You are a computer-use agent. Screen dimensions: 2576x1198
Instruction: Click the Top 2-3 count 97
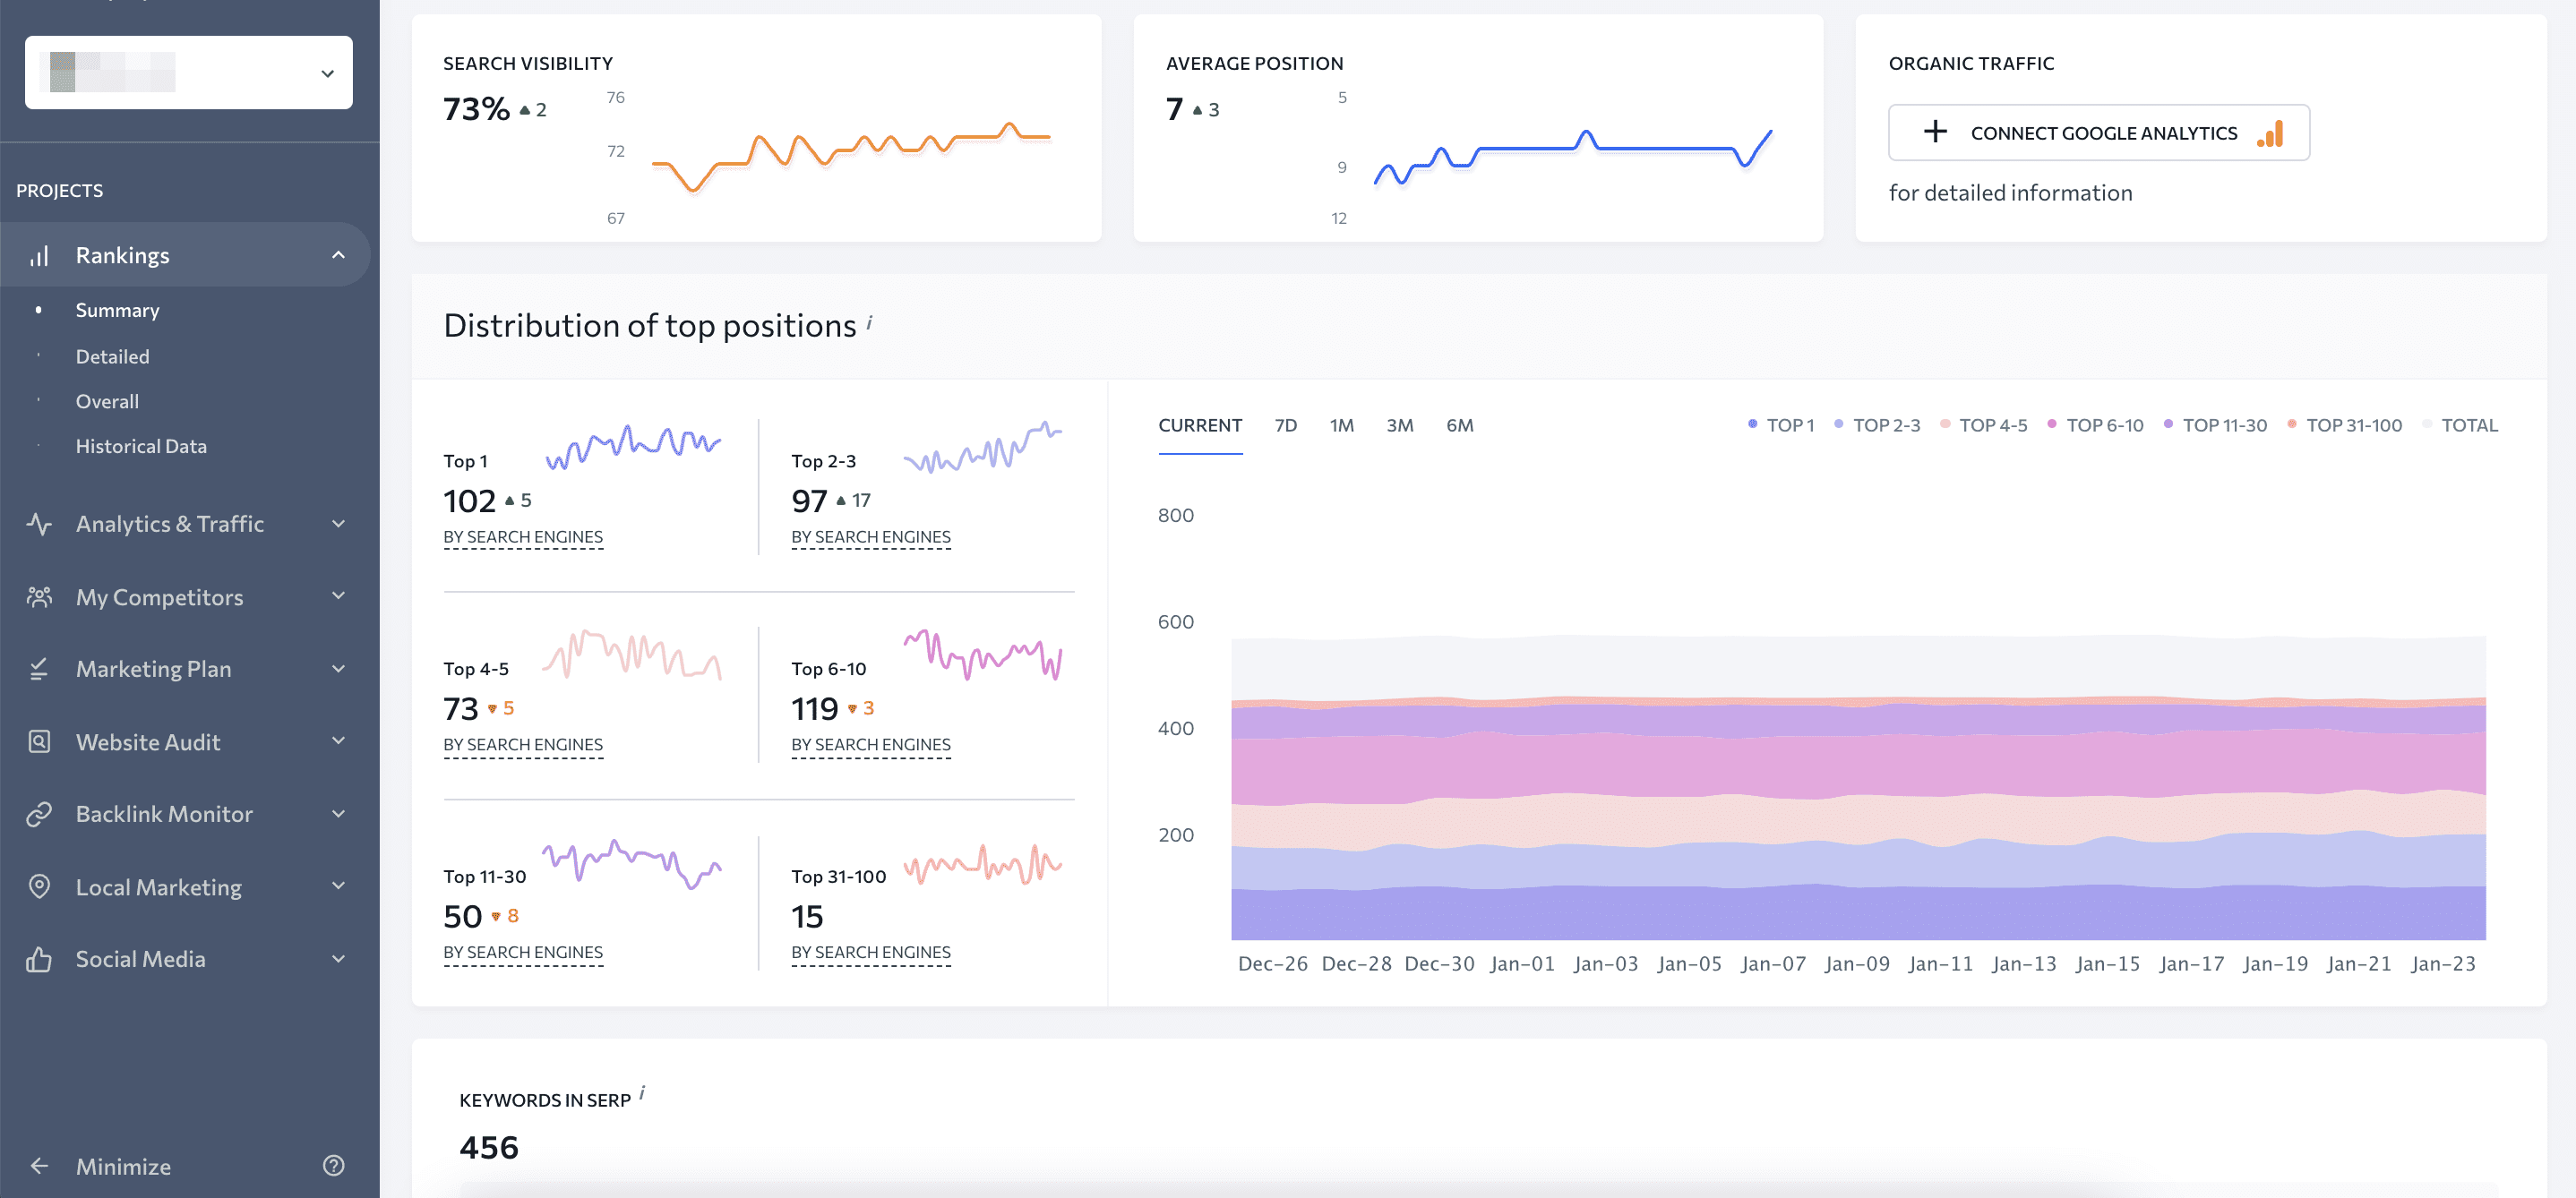pyautogui.click(x=809, y=501)
